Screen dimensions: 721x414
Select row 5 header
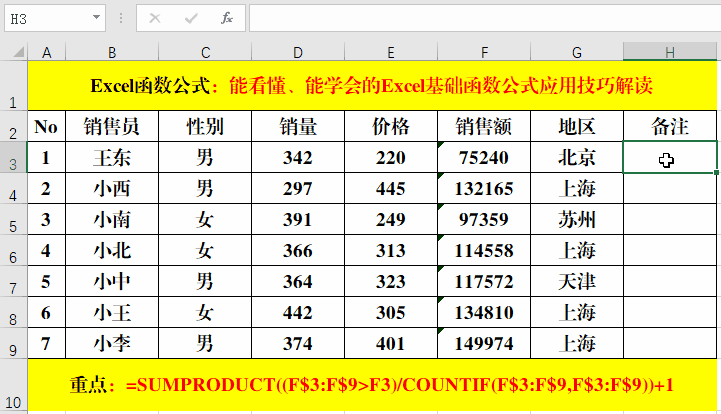click(x=13, y=219)
